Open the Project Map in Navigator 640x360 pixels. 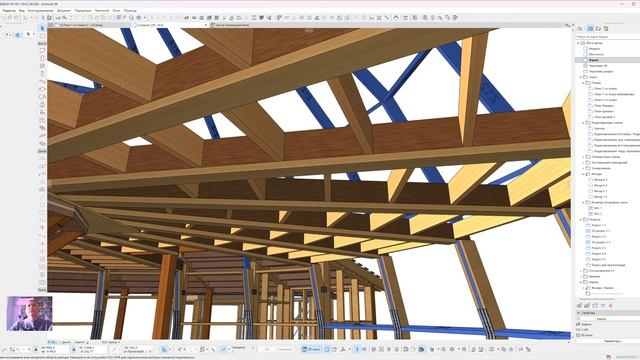(580, 29)
